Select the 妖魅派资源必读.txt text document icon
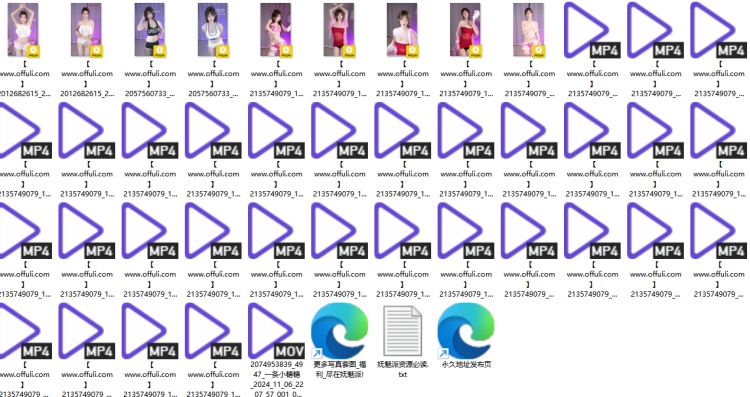Image resolution: width=750 pixels, height=397 pixels. click(x=403, y=331)
